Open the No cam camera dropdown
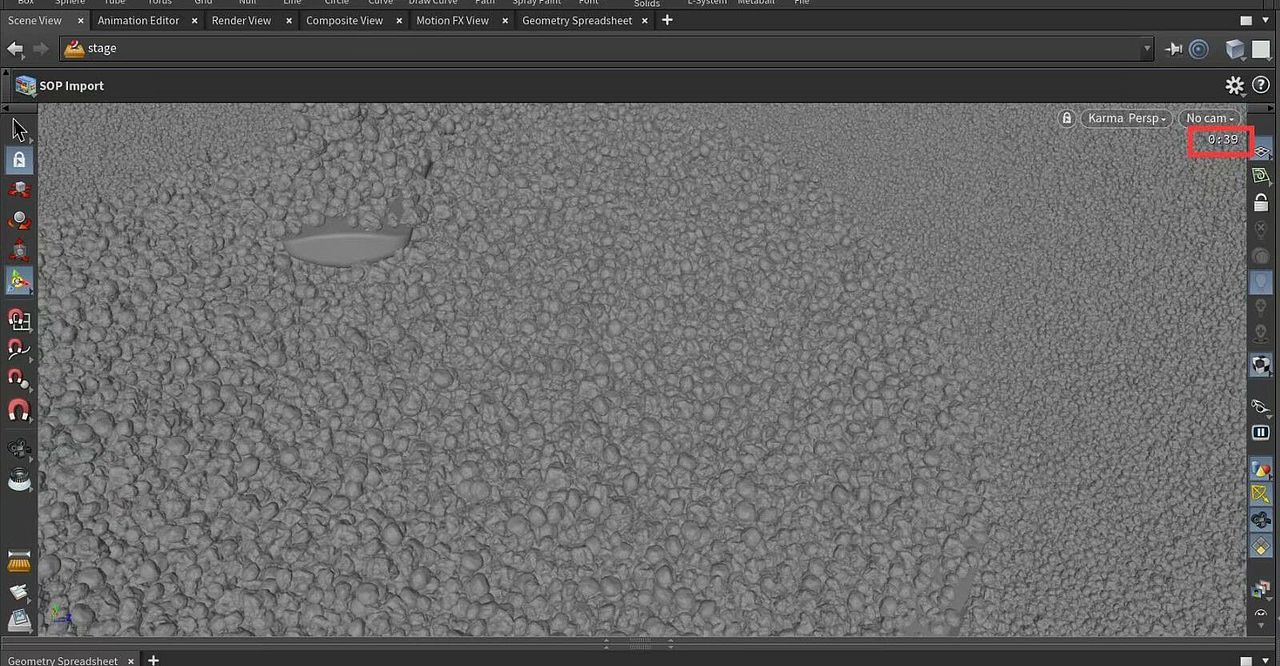The height and width of the screenshot is (666, 1280). [1210, 118]
